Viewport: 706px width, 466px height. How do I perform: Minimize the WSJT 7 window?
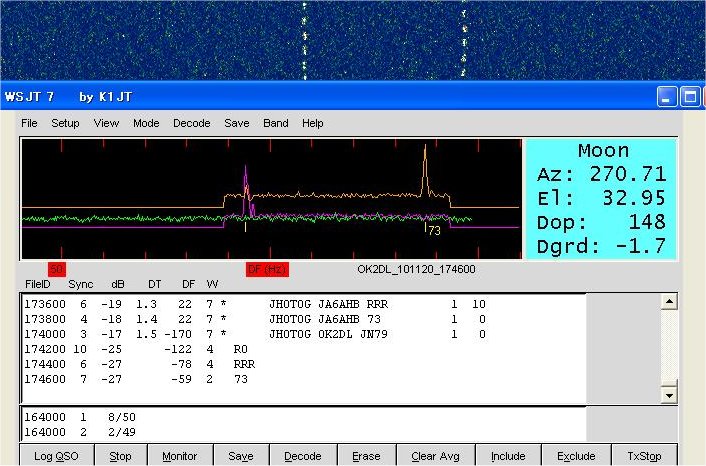coord(667,97)
